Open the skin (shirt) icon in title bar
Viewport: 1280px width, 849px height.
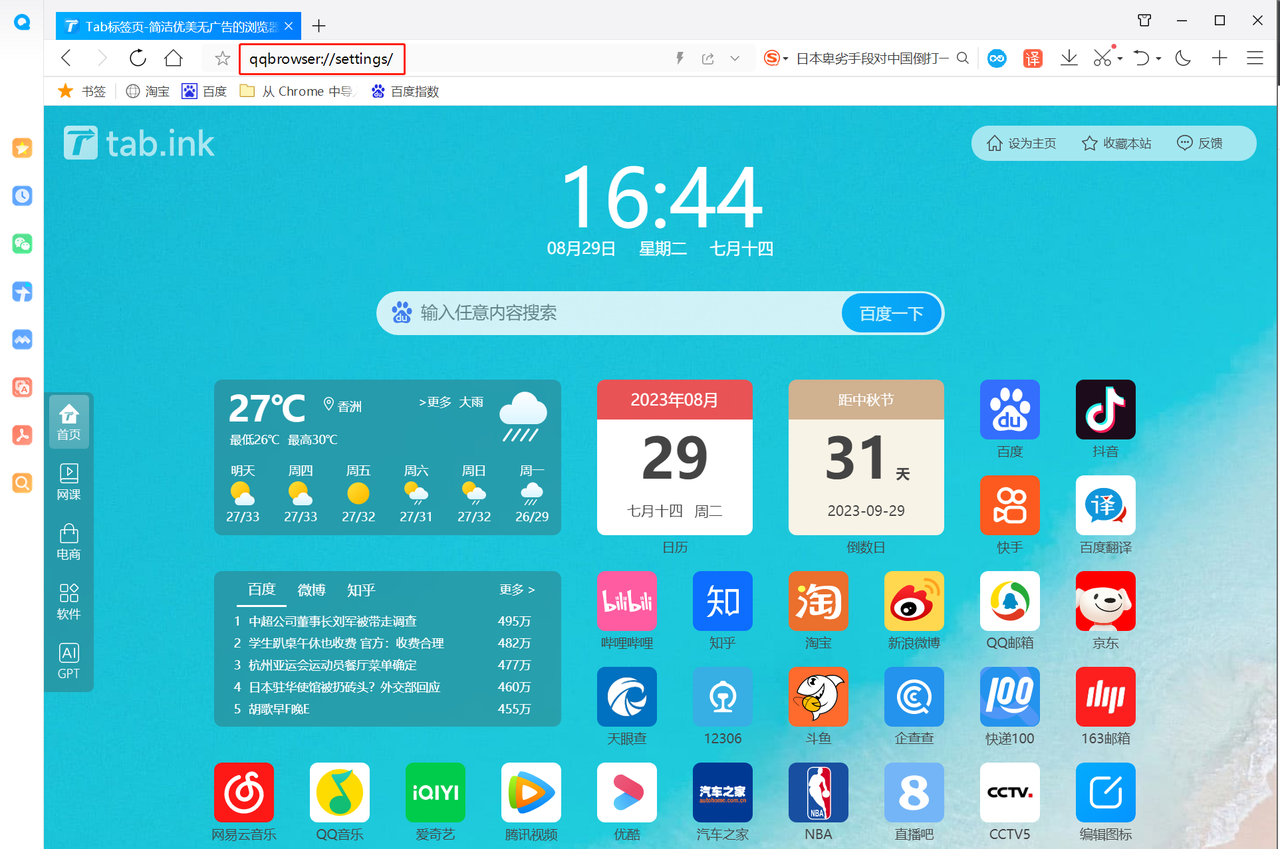(1144, 20)
